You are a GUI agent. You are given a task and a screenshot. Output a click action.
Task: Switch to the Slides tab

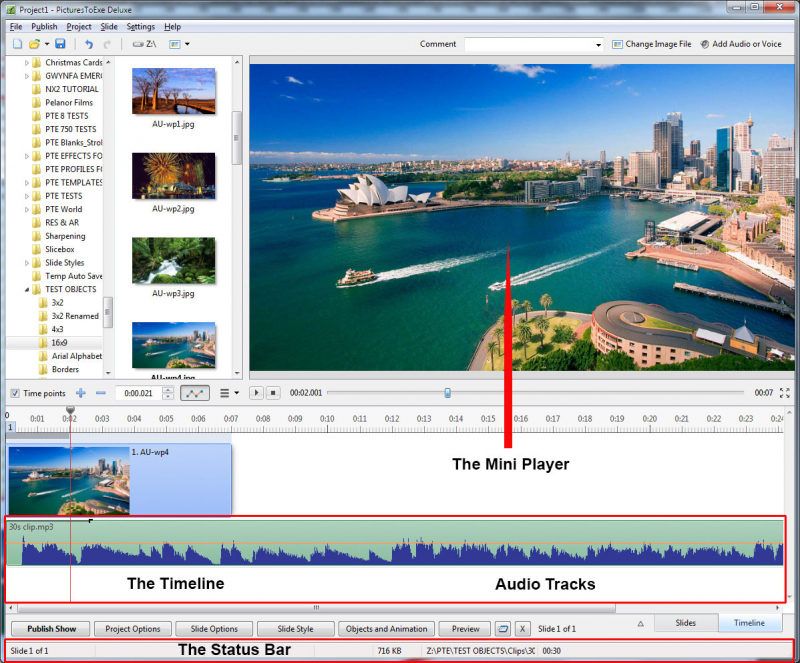pyautogui.click(x=686, y=623)
